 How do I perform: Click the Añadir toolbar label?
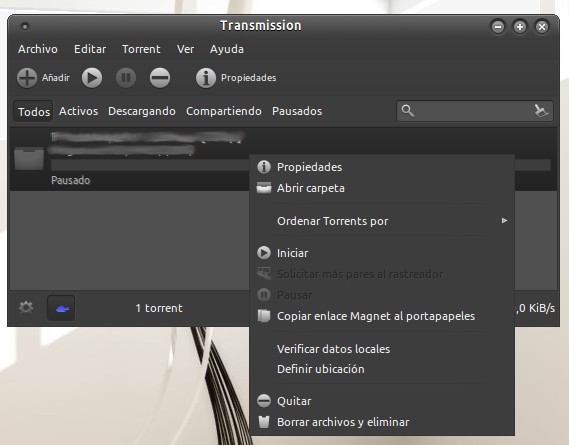[x=56, y=78]
